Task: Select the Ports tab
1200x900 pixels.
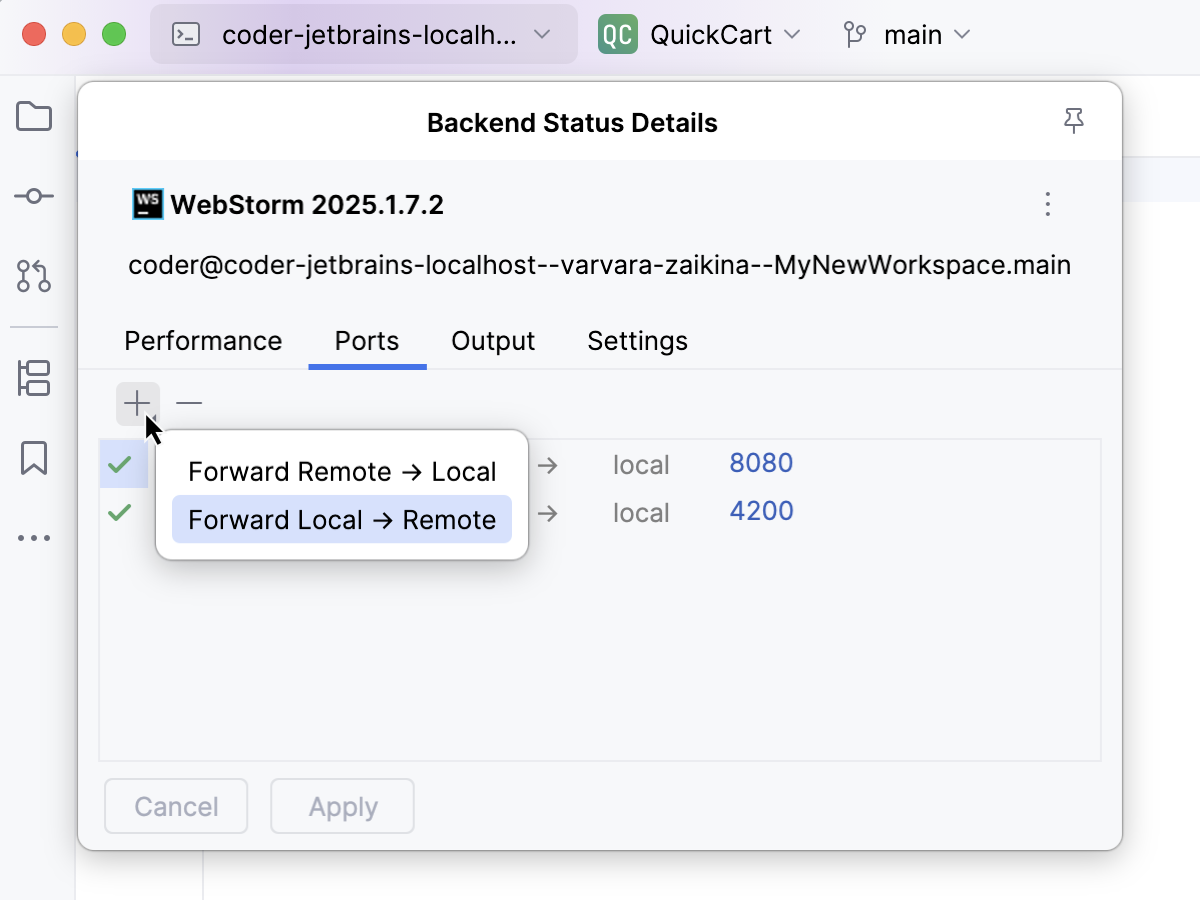Action: 367,341
